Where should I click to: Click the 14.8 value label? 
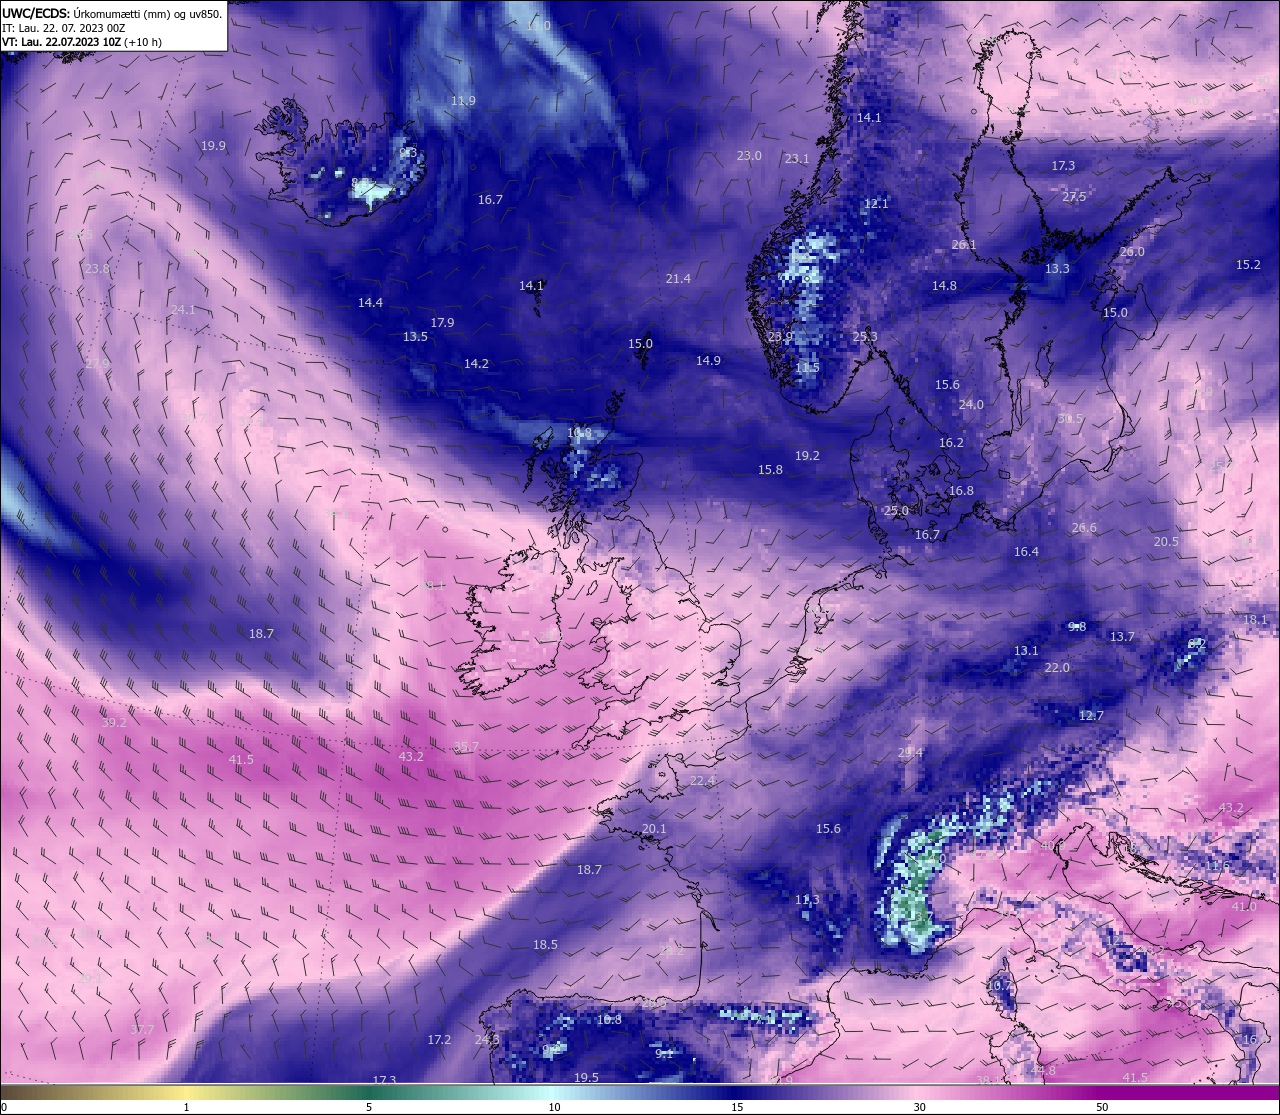click(x=944, y=286)
